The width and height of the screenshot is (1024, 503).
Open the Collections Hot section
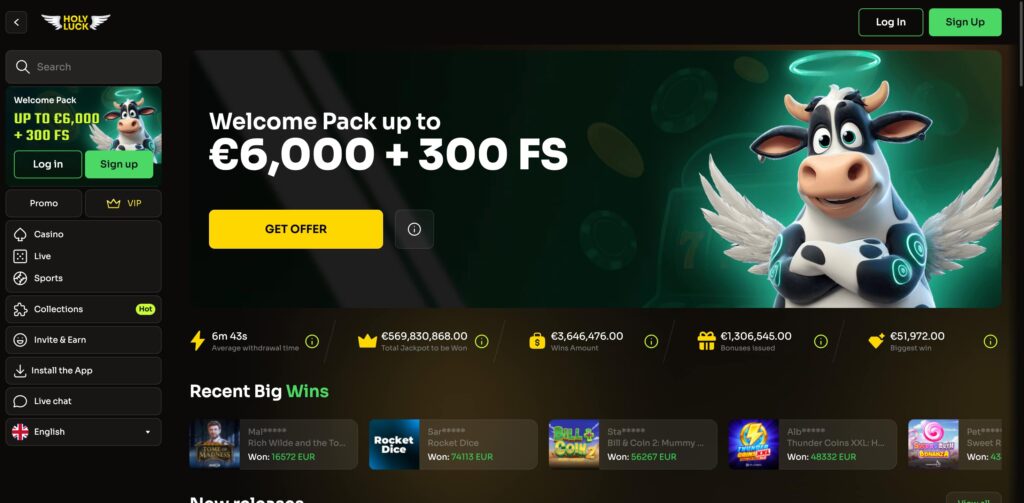point(84,309)
